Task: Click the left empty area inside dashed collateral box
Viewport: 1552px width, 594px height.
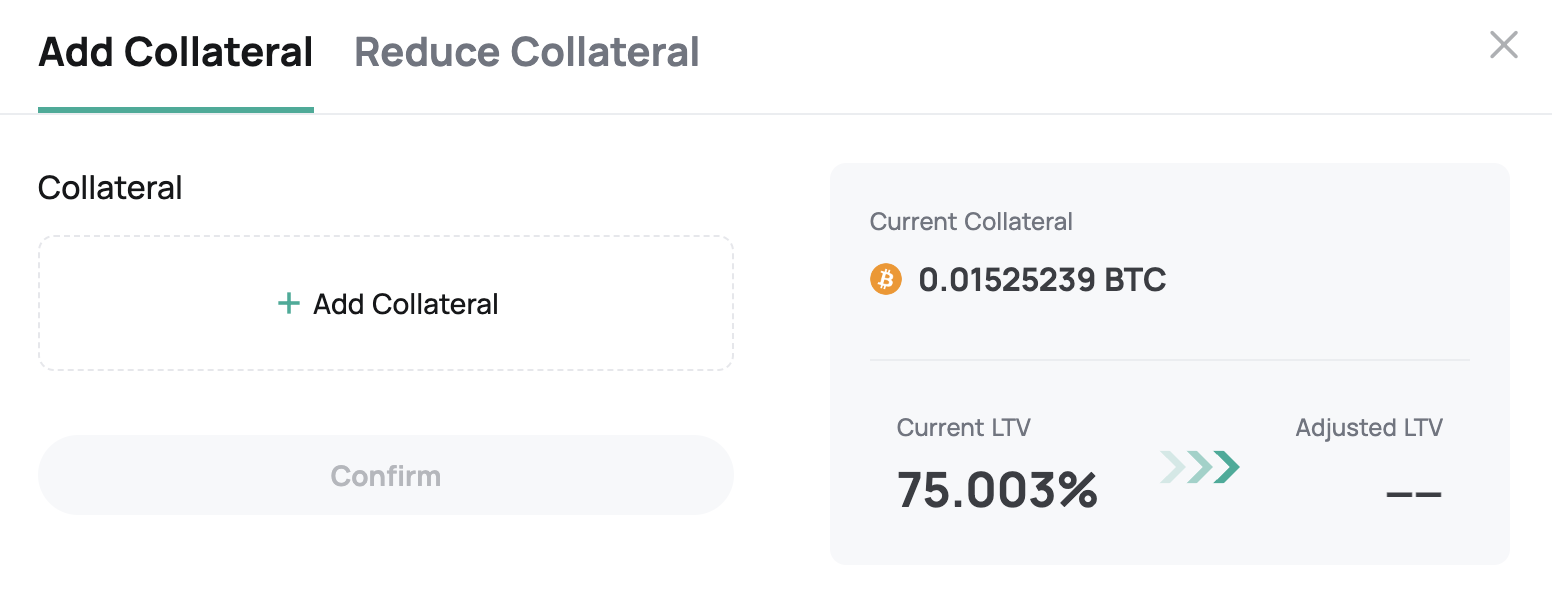Action: [150, 303]
